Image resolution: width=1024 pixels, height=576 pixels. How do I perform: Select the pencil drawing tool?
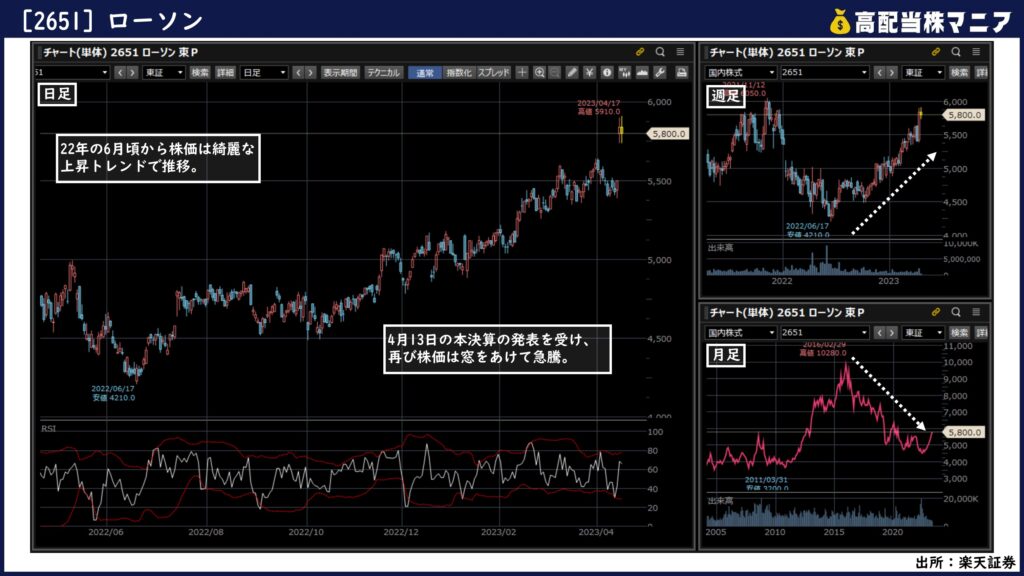572,72
